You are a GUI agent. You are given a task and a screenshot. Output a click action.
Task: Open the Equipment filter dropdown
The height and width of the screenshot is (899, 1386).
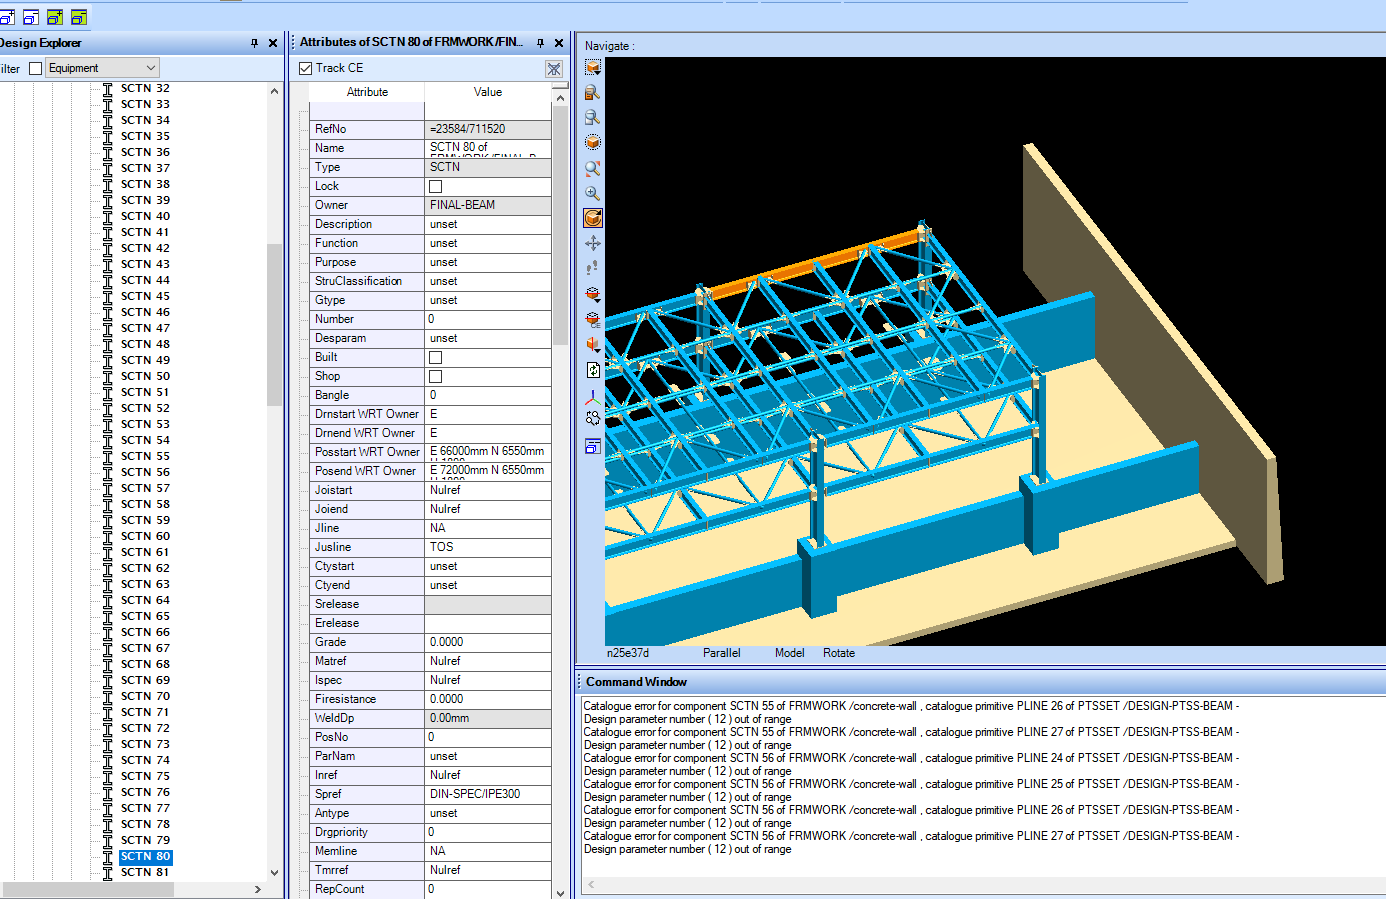(x=150, y=67)
